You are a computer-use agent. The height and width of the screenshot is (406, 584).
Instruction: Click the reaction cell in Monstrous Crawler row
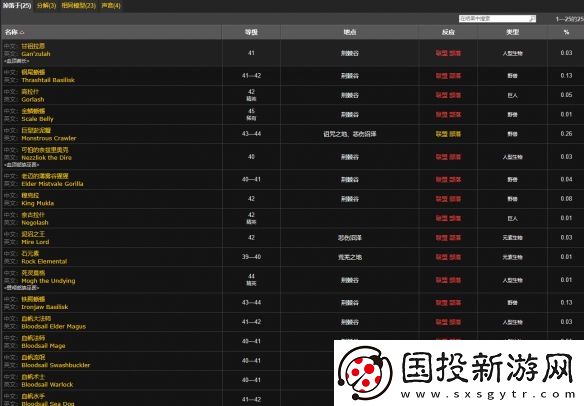448,134
